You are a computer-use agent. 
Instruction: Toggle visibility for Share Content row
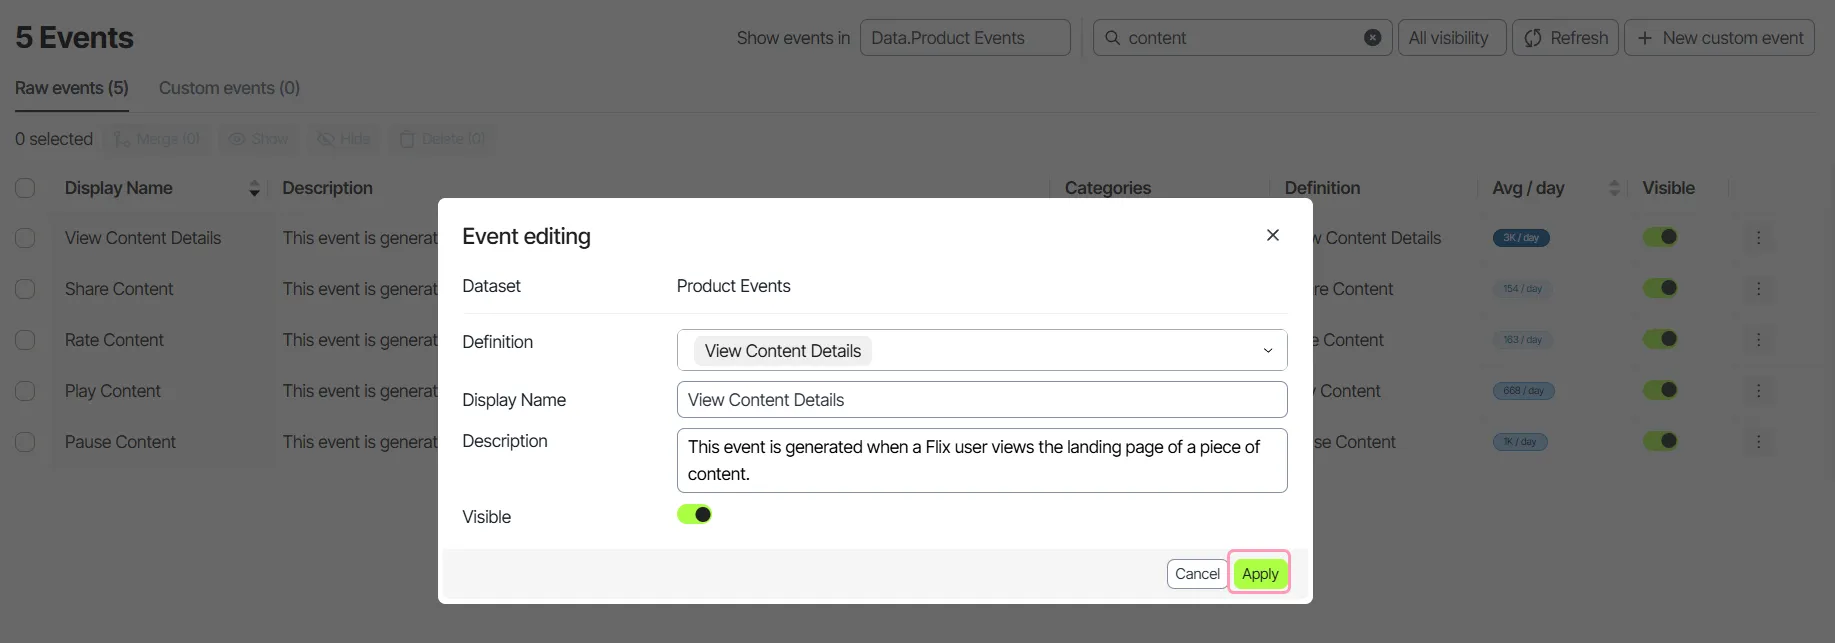(1660, 288)
